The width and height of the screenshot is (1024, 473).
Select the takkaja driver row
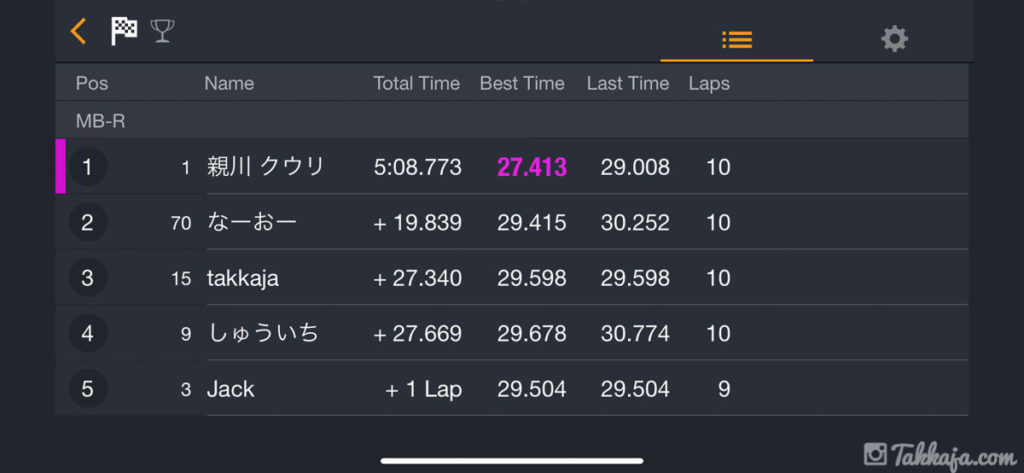click(243, 278)
